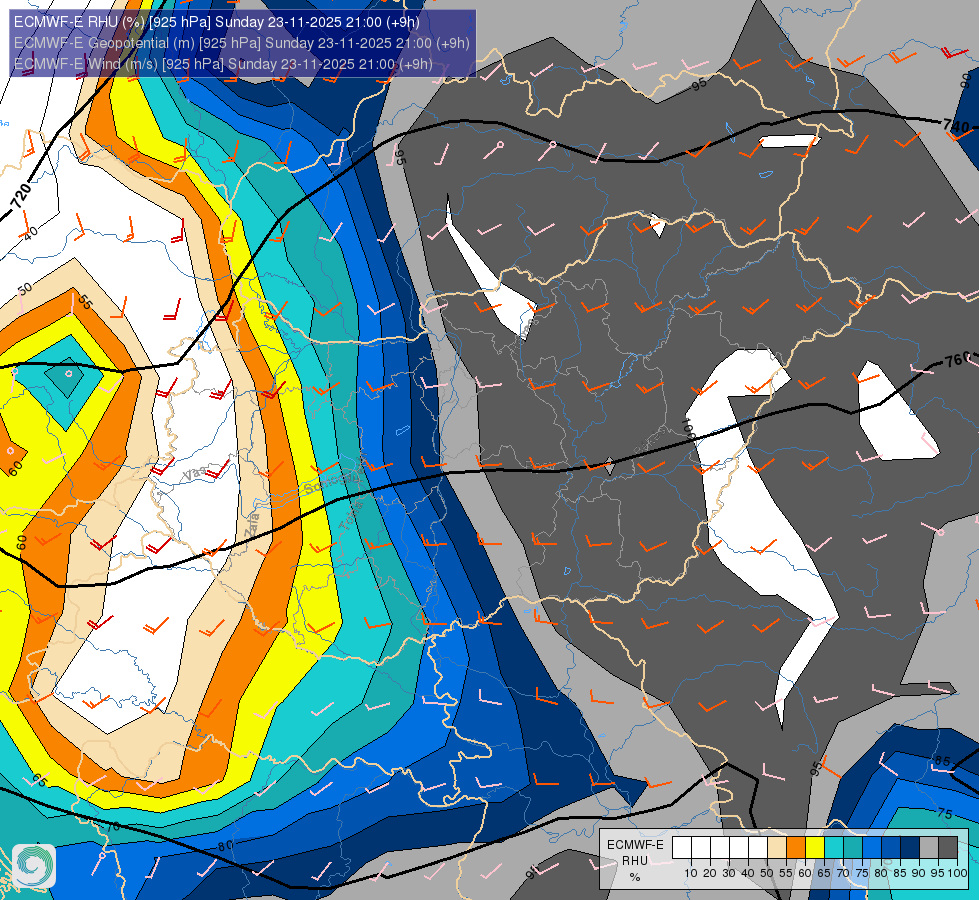Select the ECMWF-E Wind (m/s) title line
This screenshot has height=900, width=979.
tap(223, 64)
